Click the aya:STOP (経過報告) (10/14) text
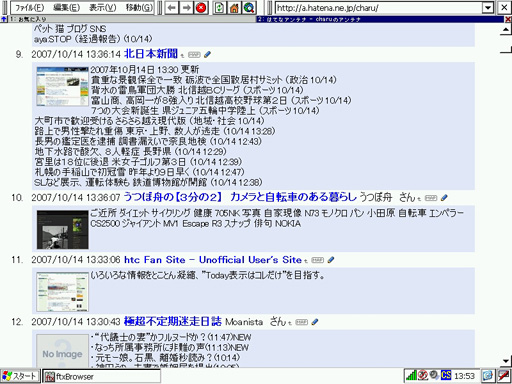The image size is (512, 384). [93, 39]
